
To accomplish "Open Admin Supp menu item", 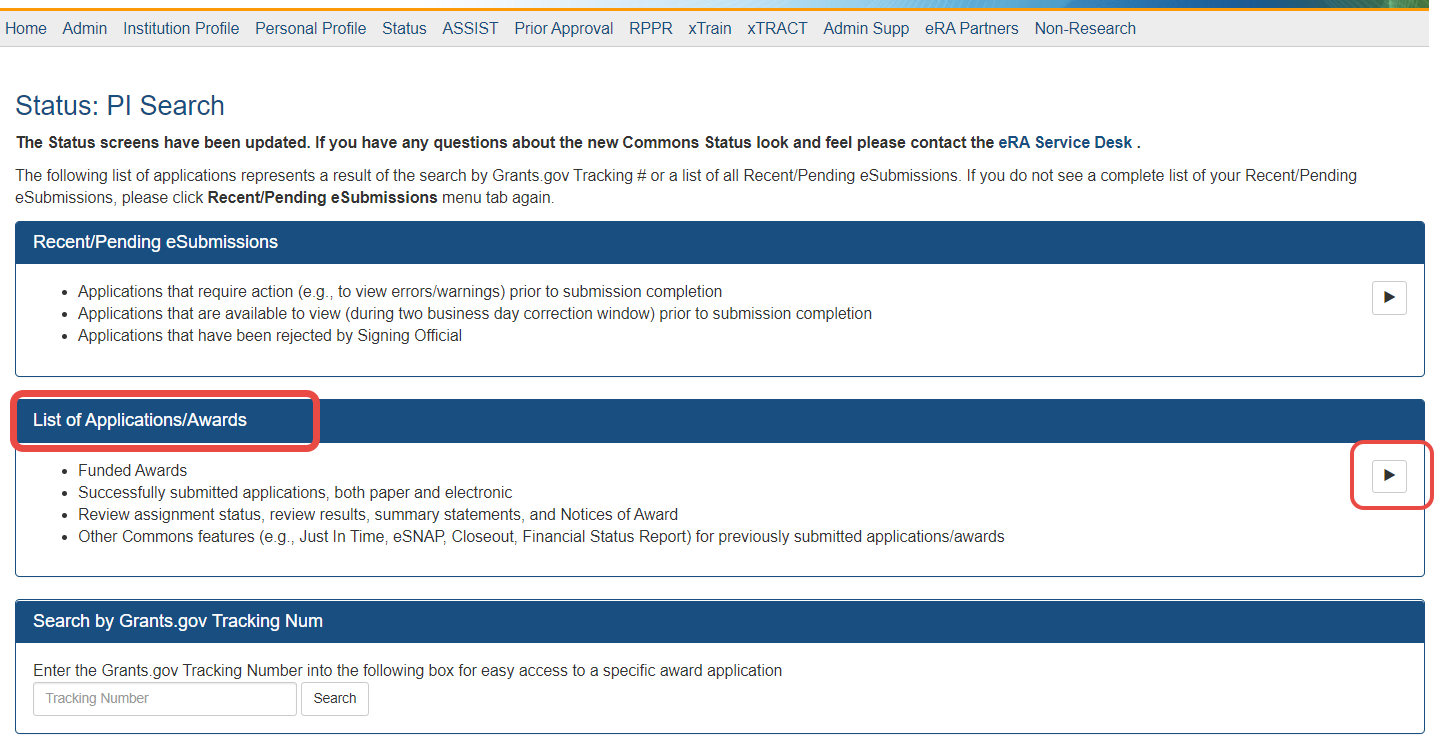I will pyautogui.click(x=866, y=28).
